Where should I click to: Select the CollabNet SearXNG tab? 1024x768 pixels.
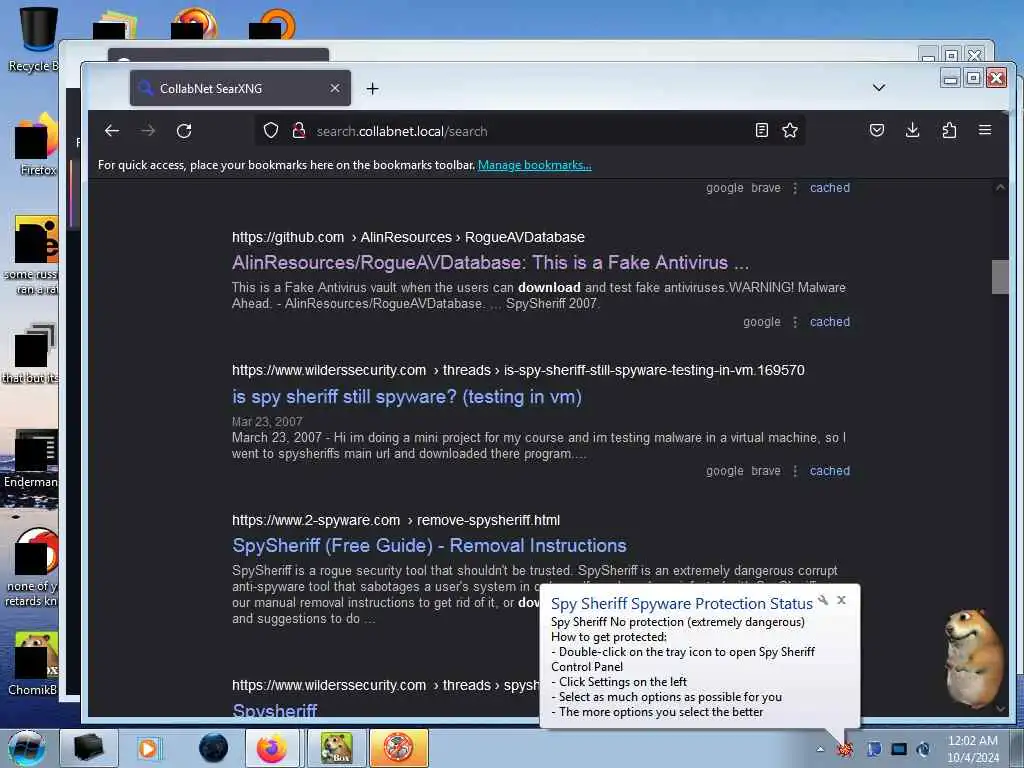pyautogui.click(x=240, y=88)
